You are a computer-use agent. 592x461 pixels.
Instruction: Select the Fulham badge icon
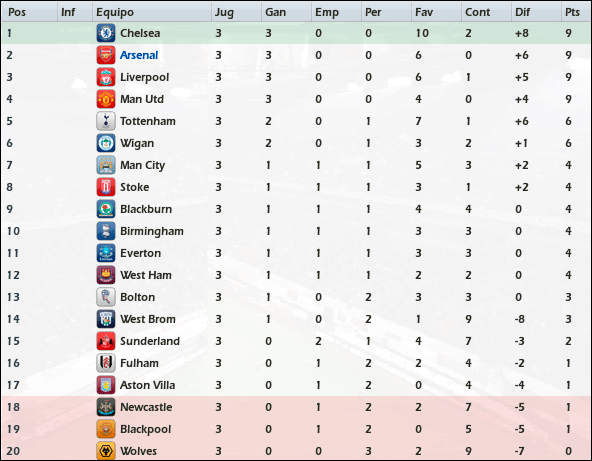click(x=106, y=363)
